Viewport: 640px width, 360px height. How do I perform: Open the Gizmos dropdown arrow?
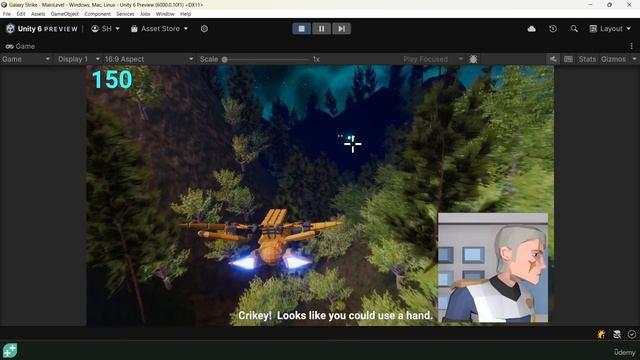(634, 59)
